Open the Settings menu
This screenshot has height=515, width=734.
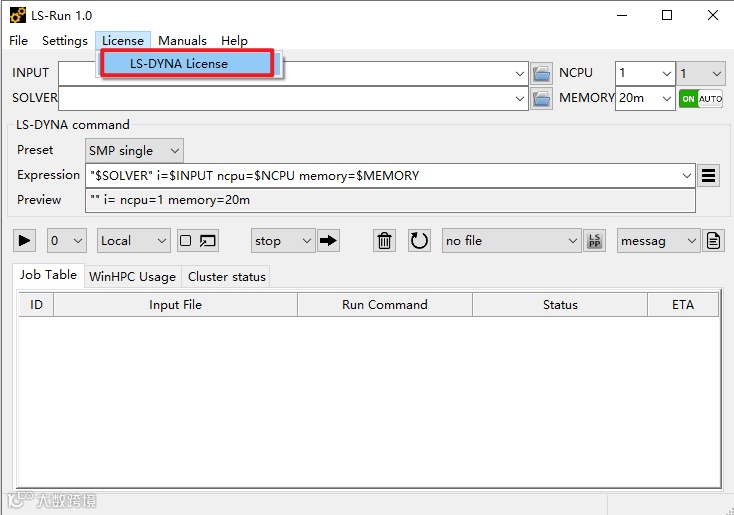(x=65, y=41)
